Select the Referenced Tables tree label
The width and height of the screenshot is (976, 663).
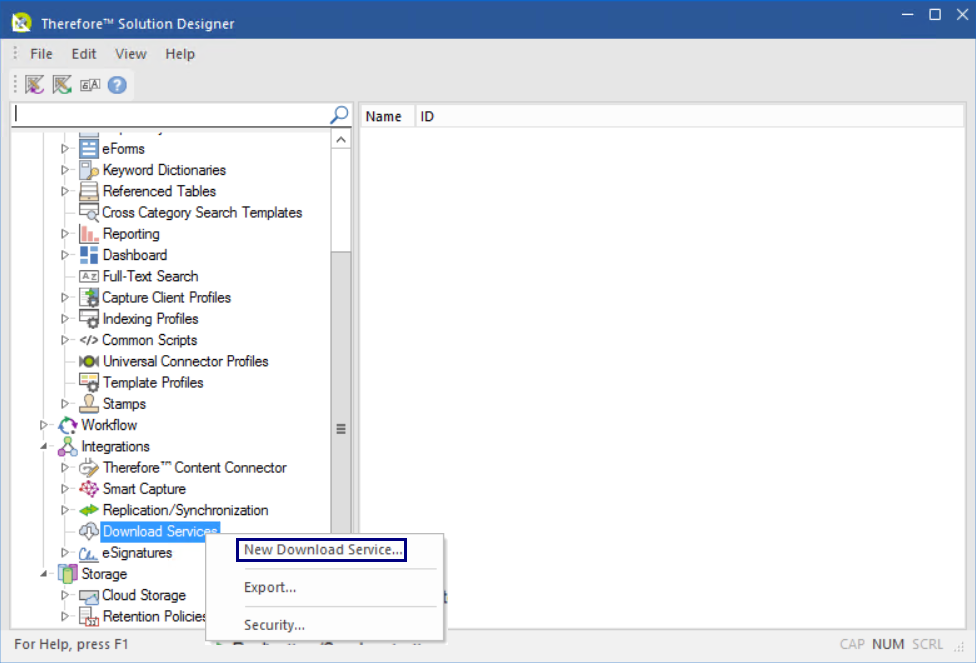pos(159,191)
